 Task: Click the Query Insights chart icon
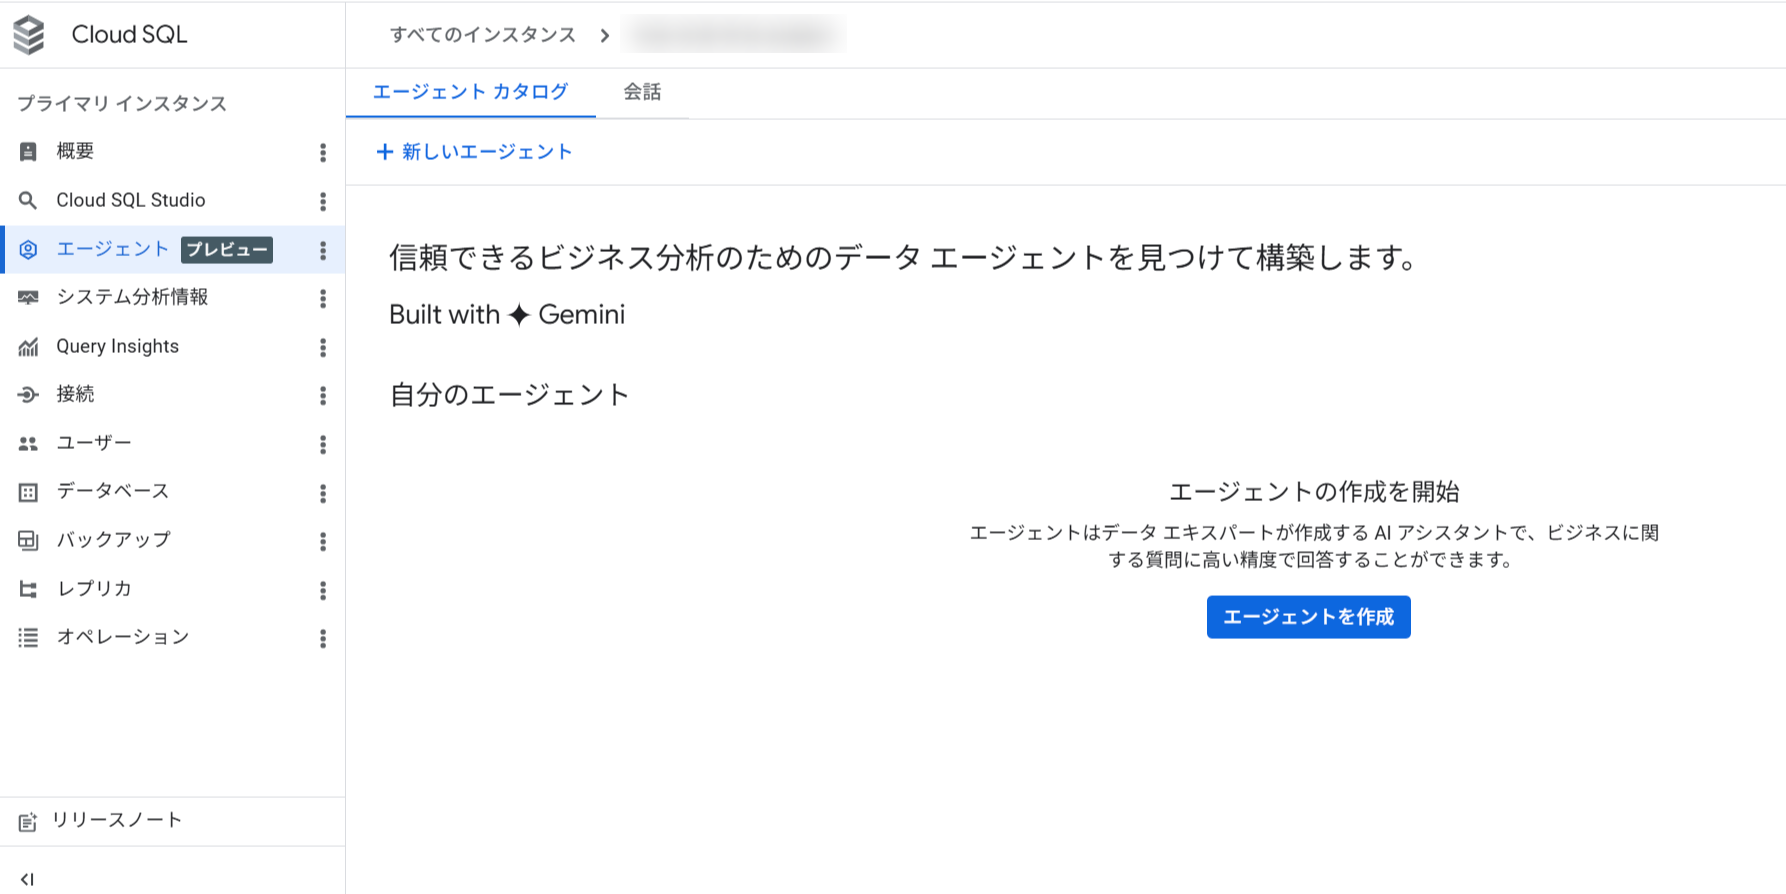tap(28, 347)
